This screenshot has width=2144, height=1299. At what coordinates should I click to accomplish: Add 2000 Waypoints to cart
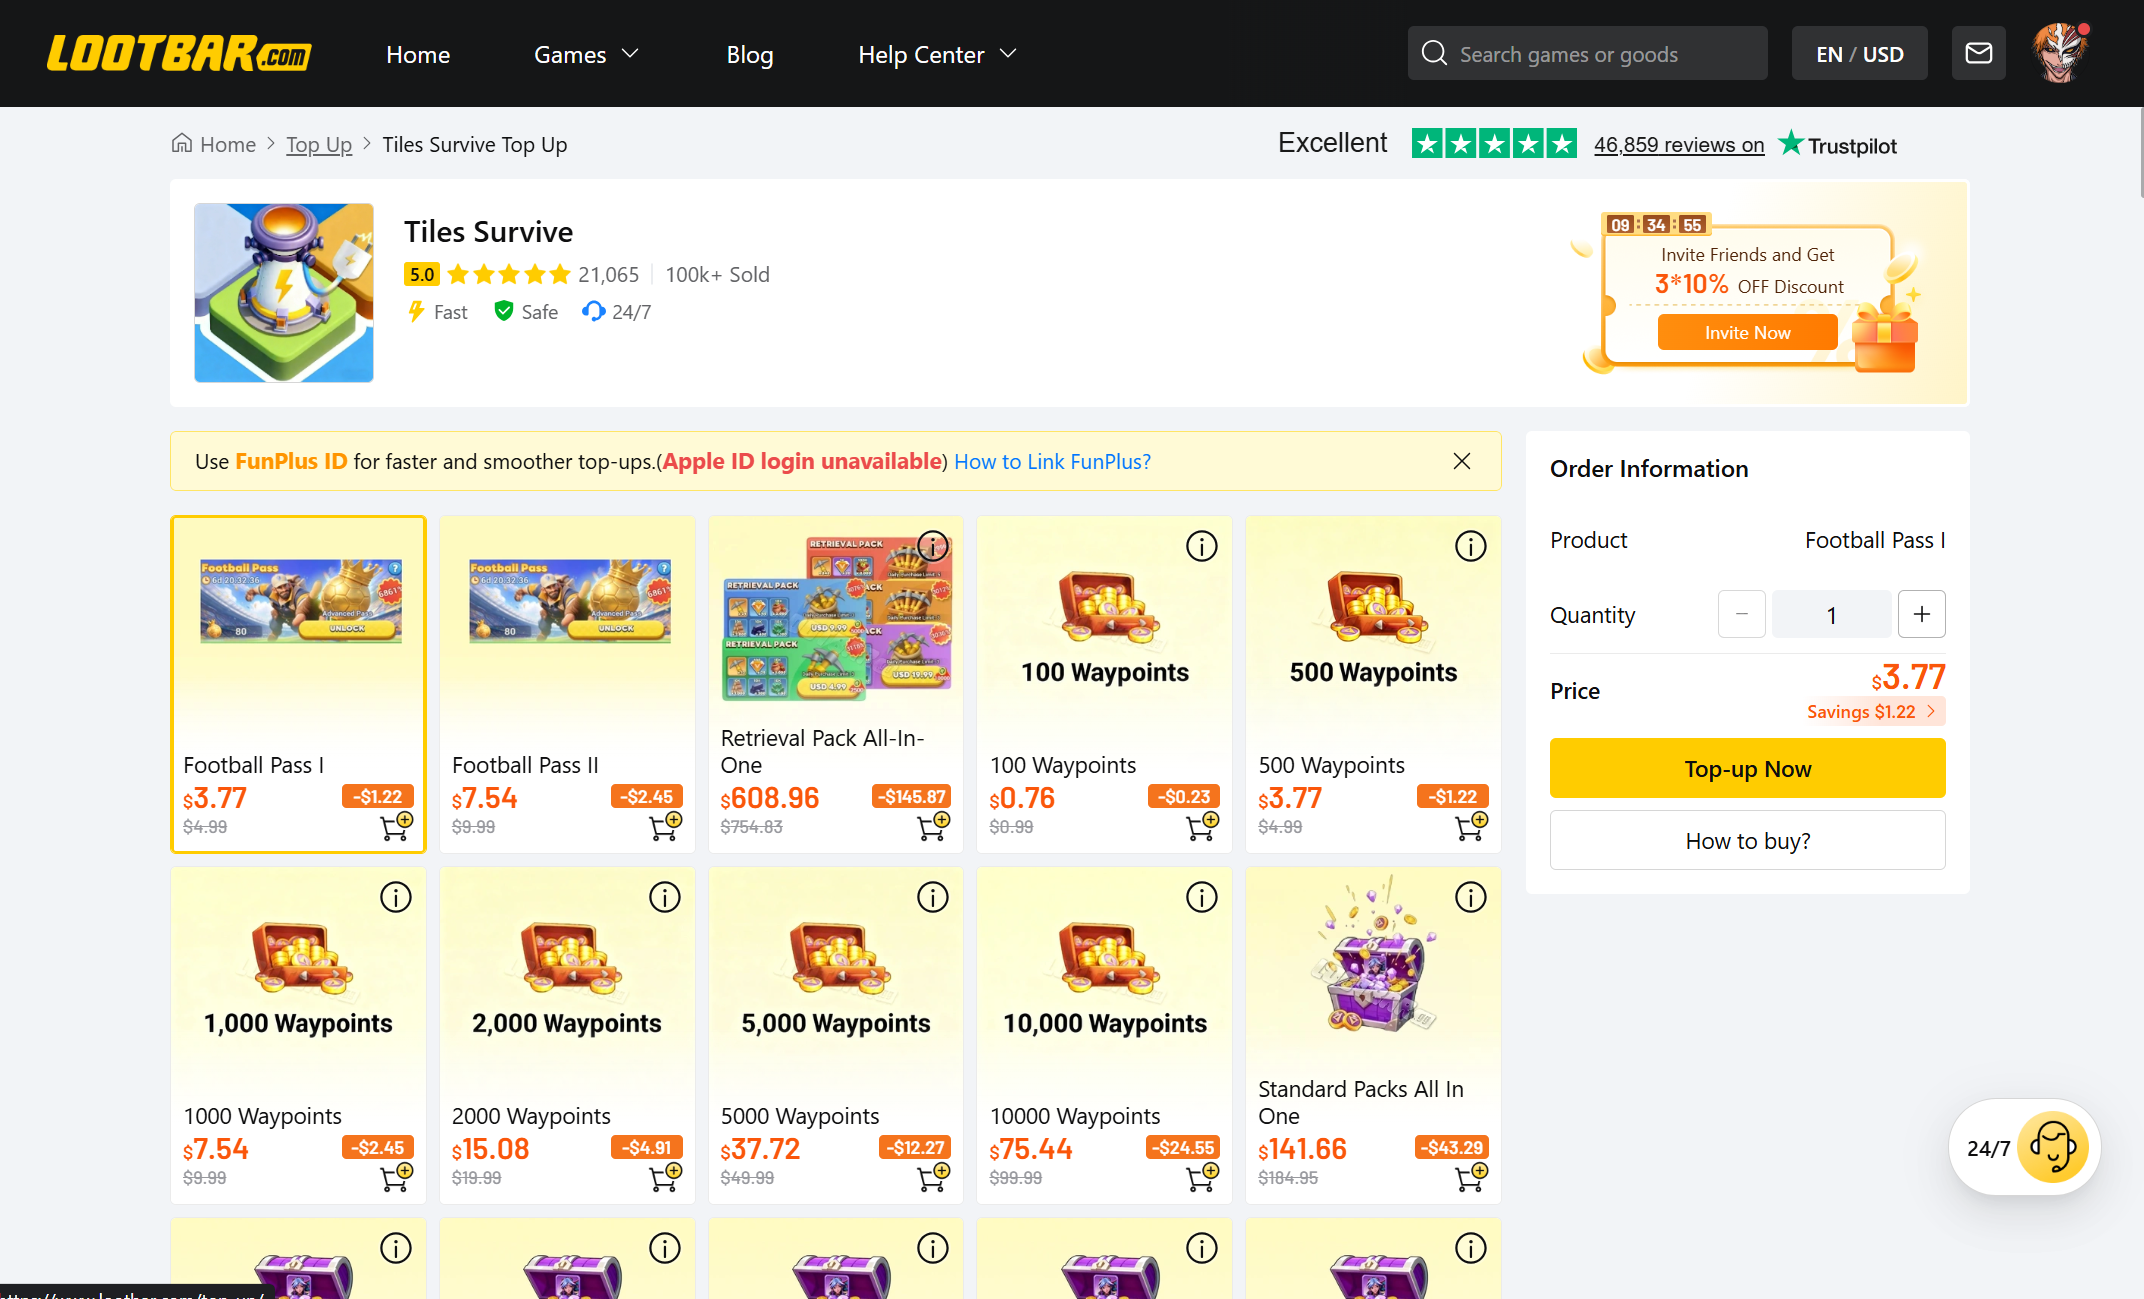click(x=665, y=1177)
